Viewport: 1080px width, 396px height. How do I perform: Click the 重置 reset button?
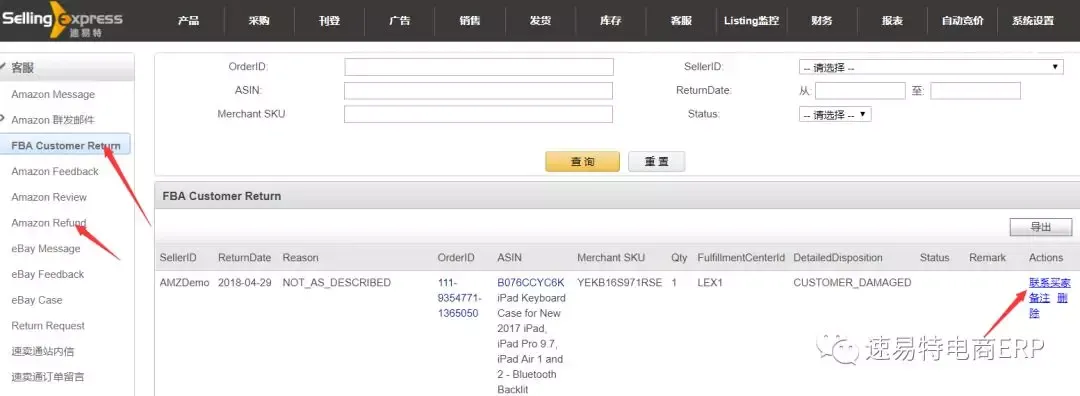(656, 162)
